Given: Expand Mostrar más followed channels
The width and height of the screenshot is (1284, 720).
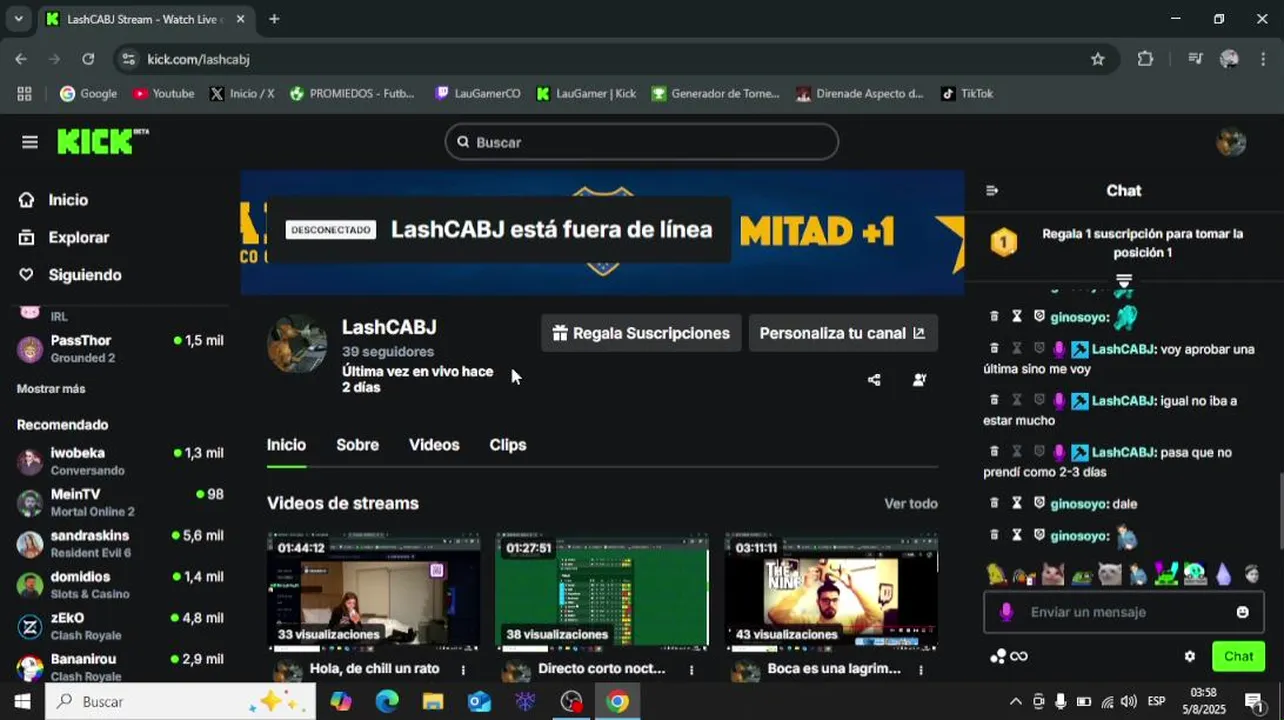Looking at the screenshot, I should point(51,389).
